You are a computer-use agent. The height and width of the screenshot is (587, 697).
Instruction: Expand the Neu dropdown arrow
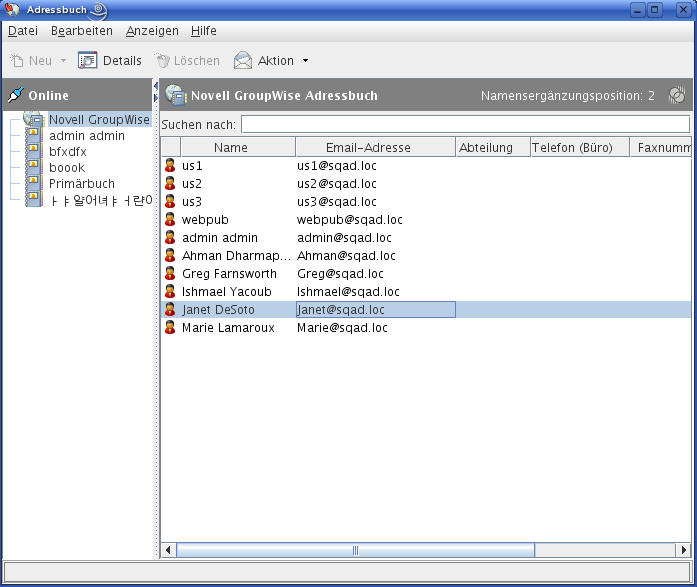[63, 60]
